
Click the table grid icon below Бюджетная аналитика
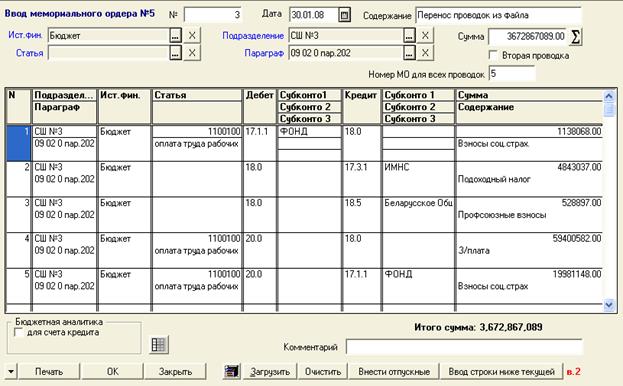click(159, 344)
